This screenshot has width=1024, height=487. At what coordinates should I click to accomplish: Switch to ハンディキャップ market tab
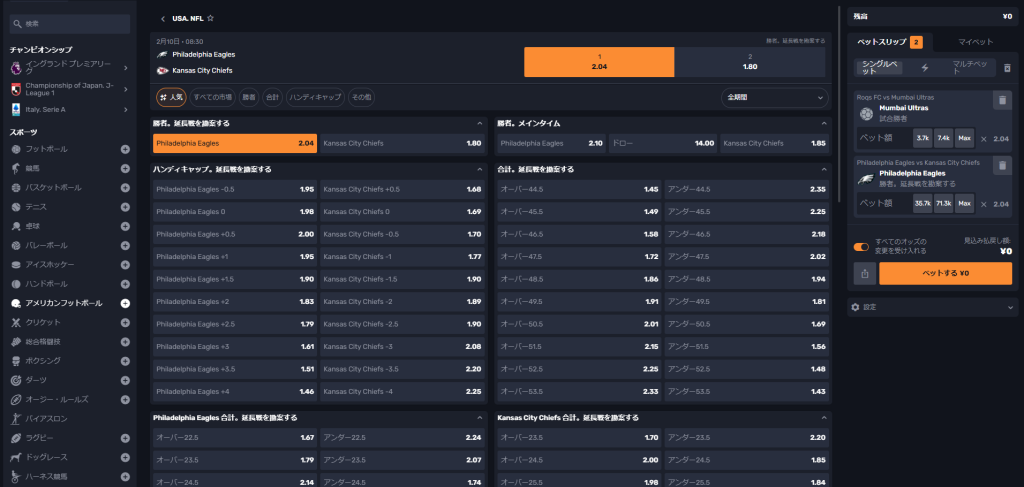pyautogui.click(x=315, y=97)
